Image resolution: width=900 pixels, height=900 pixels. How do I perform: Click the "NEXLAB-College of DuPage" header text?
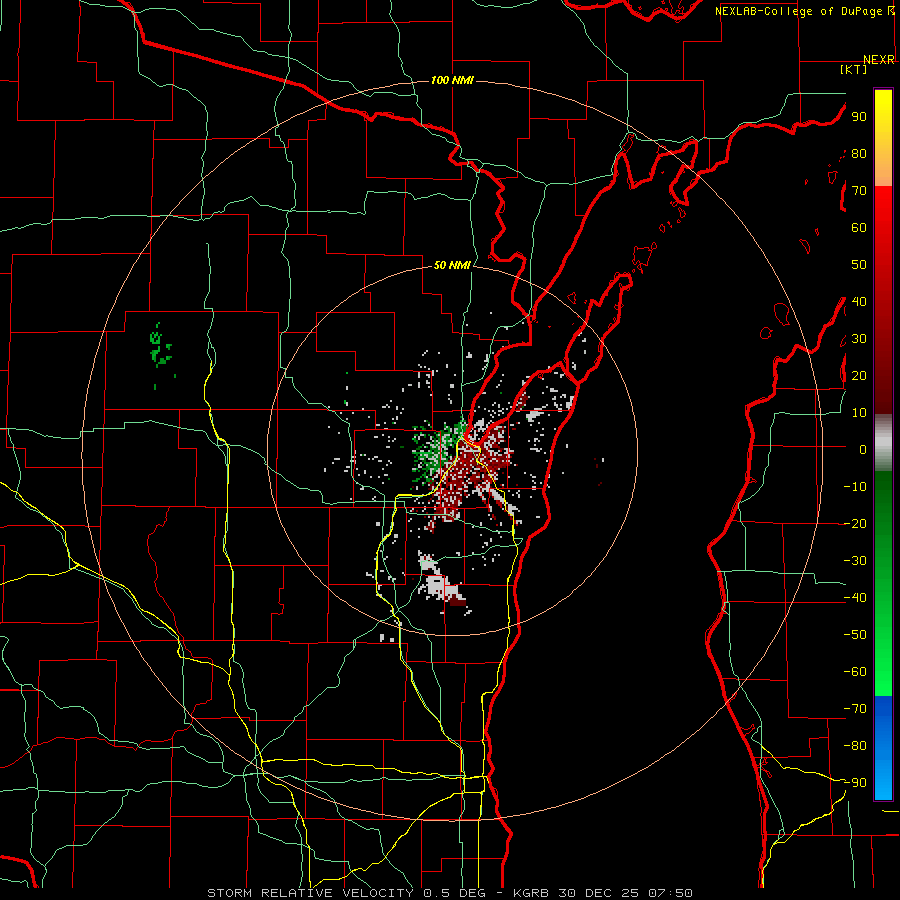pyautogui.click(x=799, y=11)
